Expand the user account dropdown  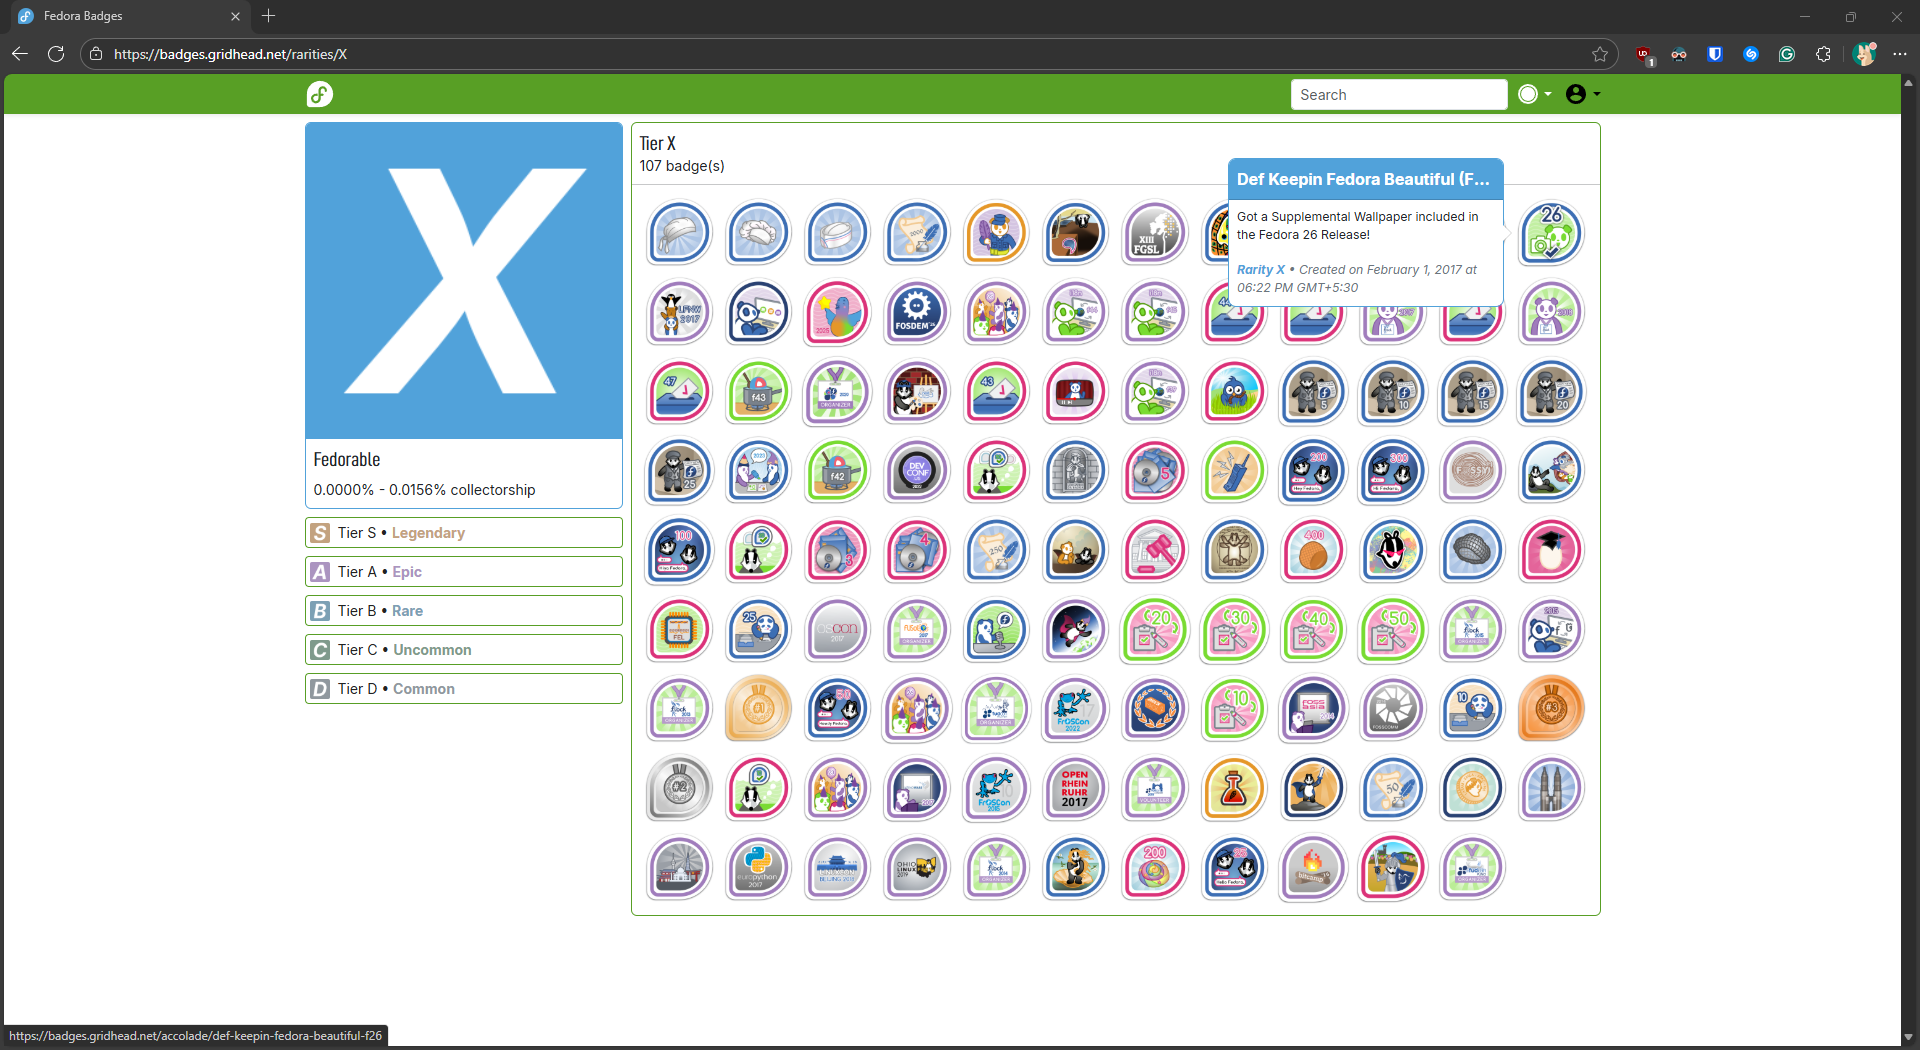[1582, 94]
